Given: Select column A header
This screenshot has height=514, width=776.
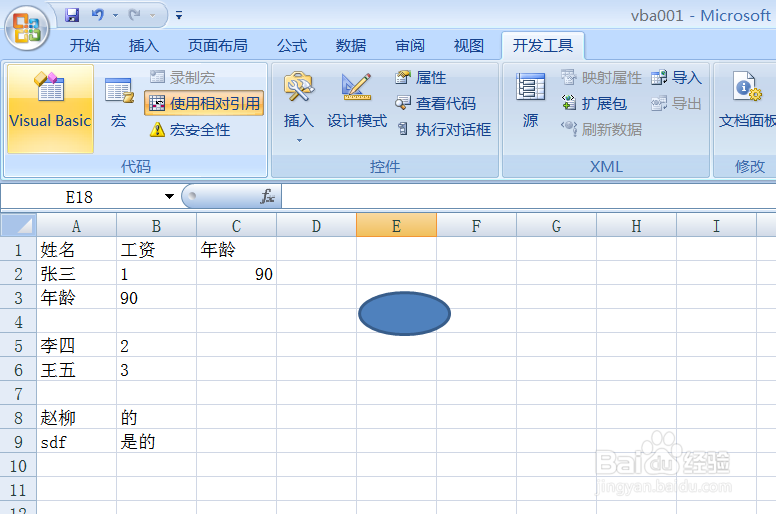Looking at the screenshot, I should [x=76, y=226].
